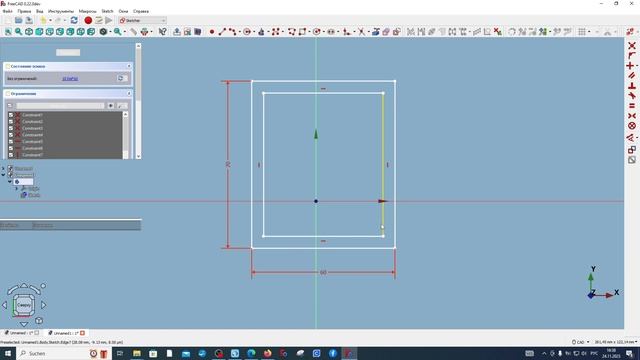Execute macro with the play icon
The width and height of the screenshot is (640, 360).
pos(109,20)
